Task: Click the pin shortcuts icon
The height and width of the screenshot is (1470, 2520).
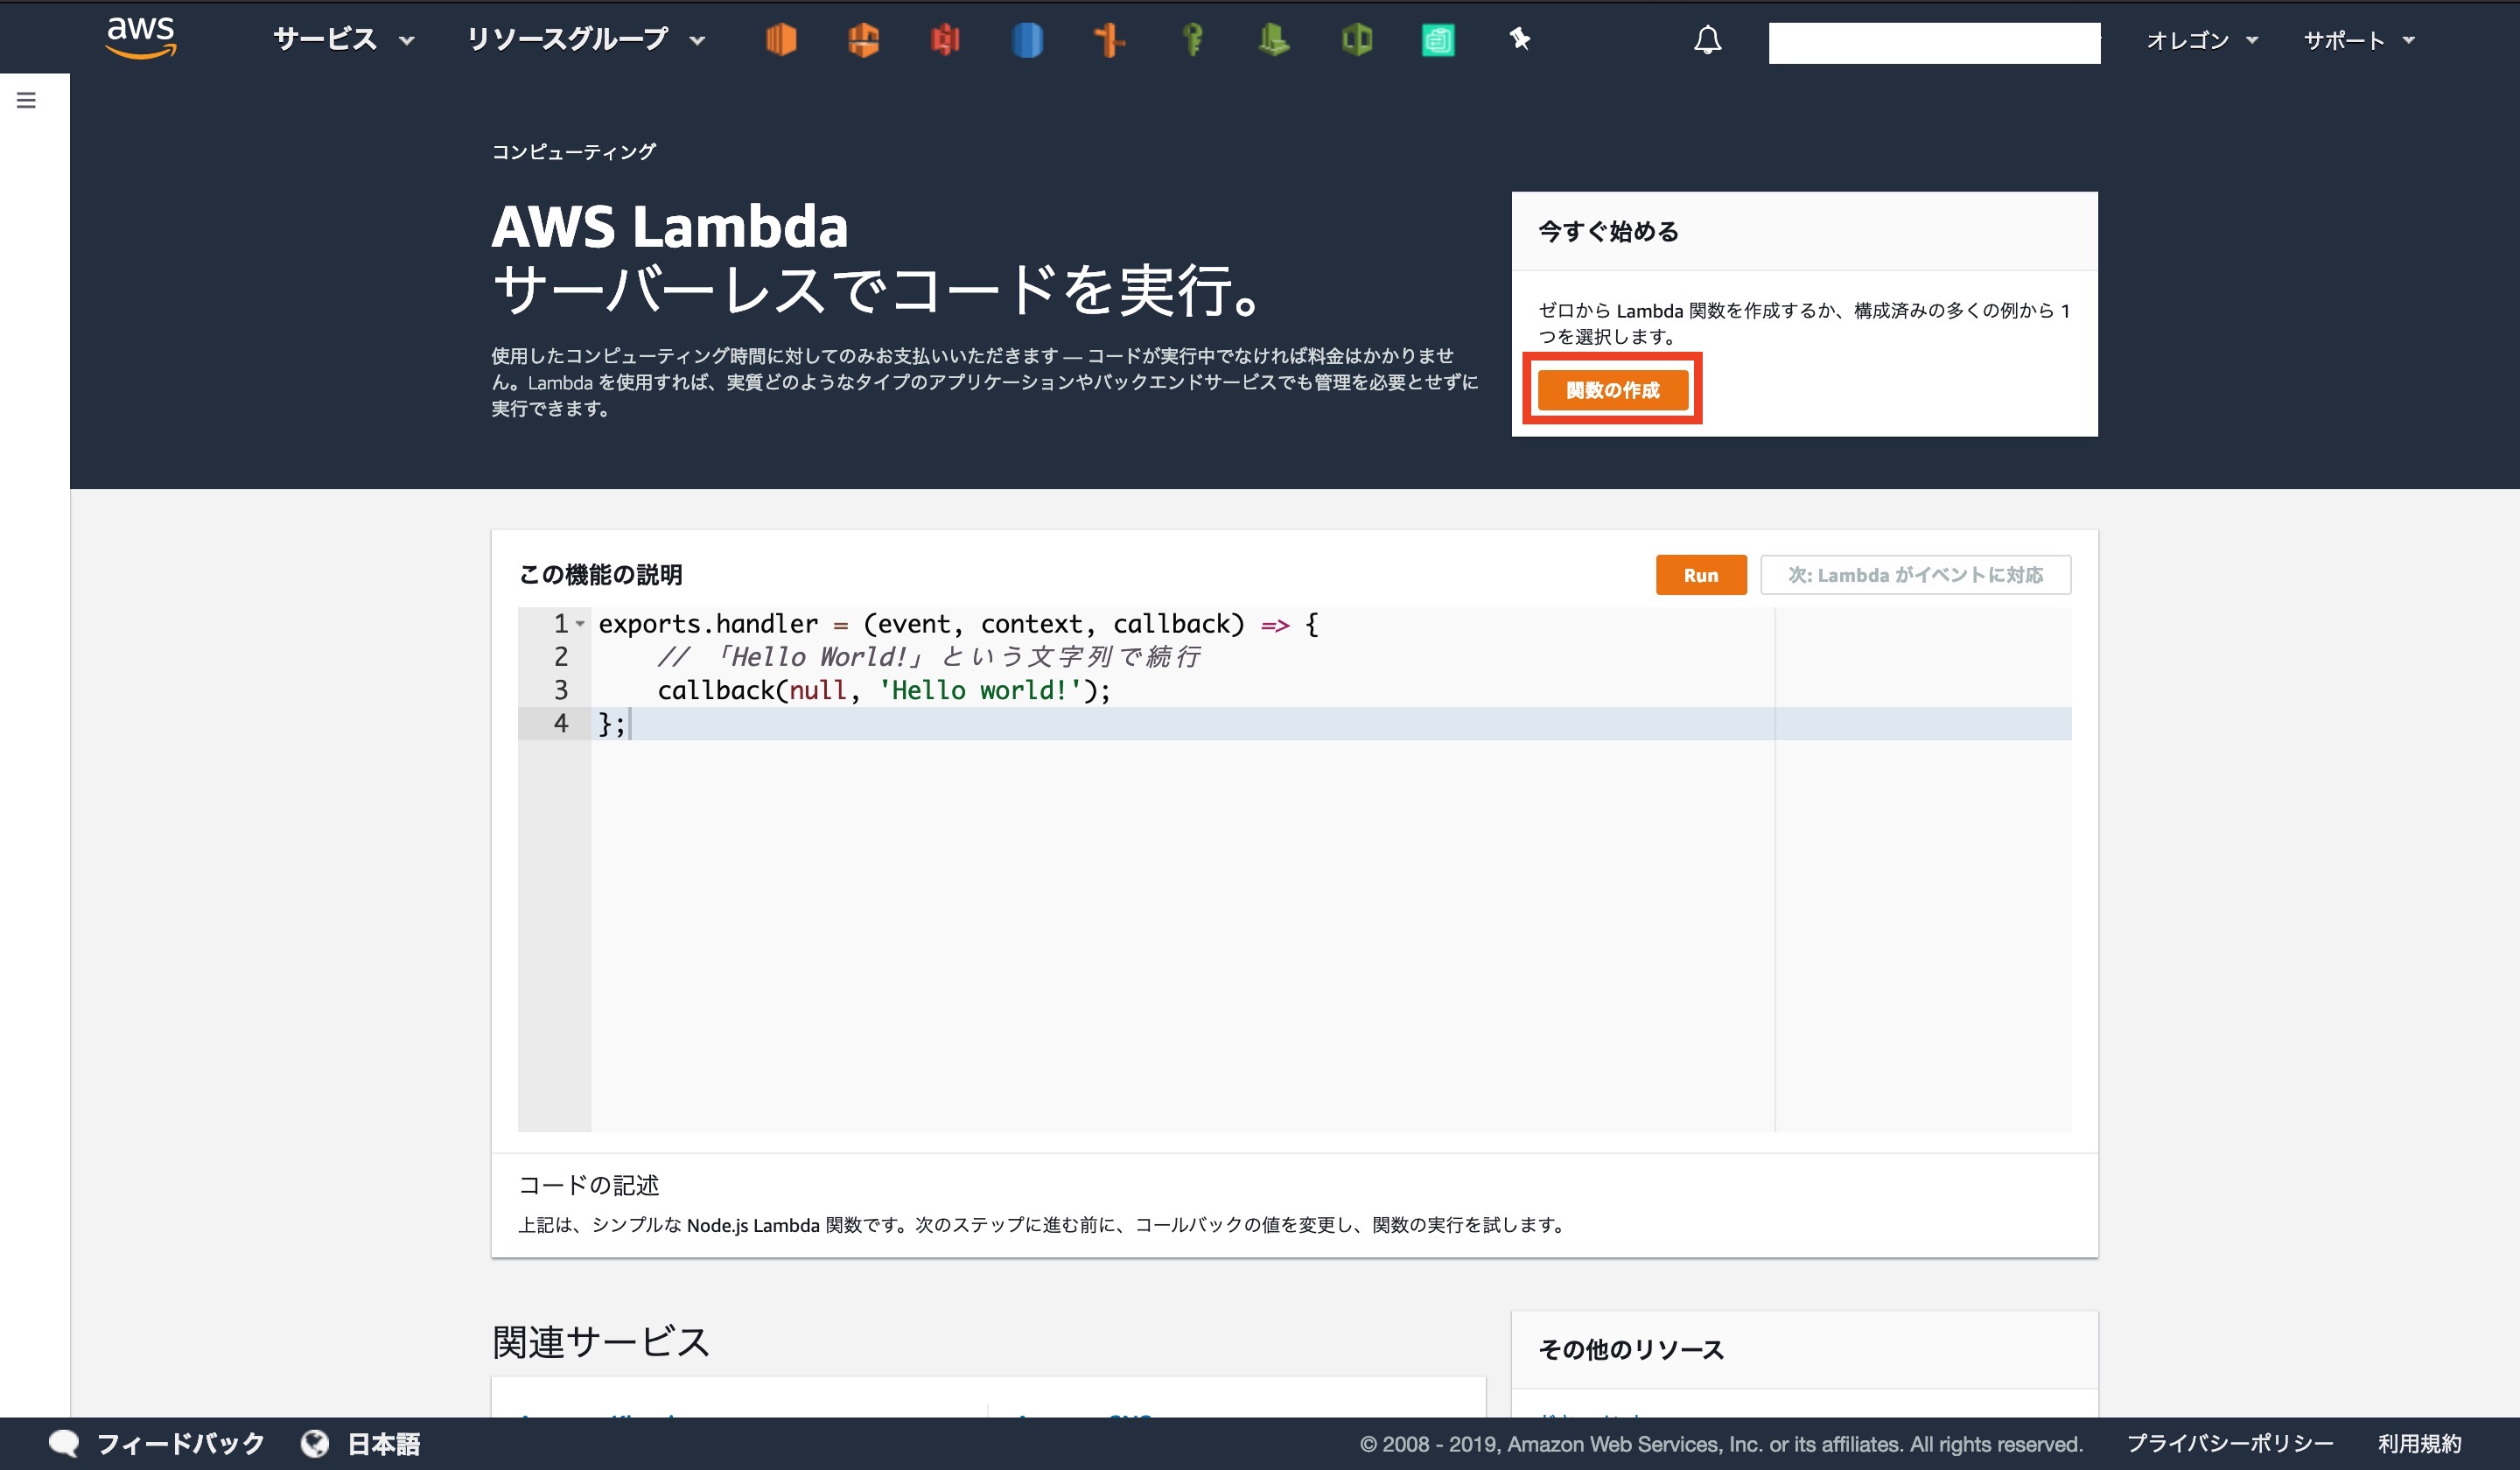Action: (1520, 40)
